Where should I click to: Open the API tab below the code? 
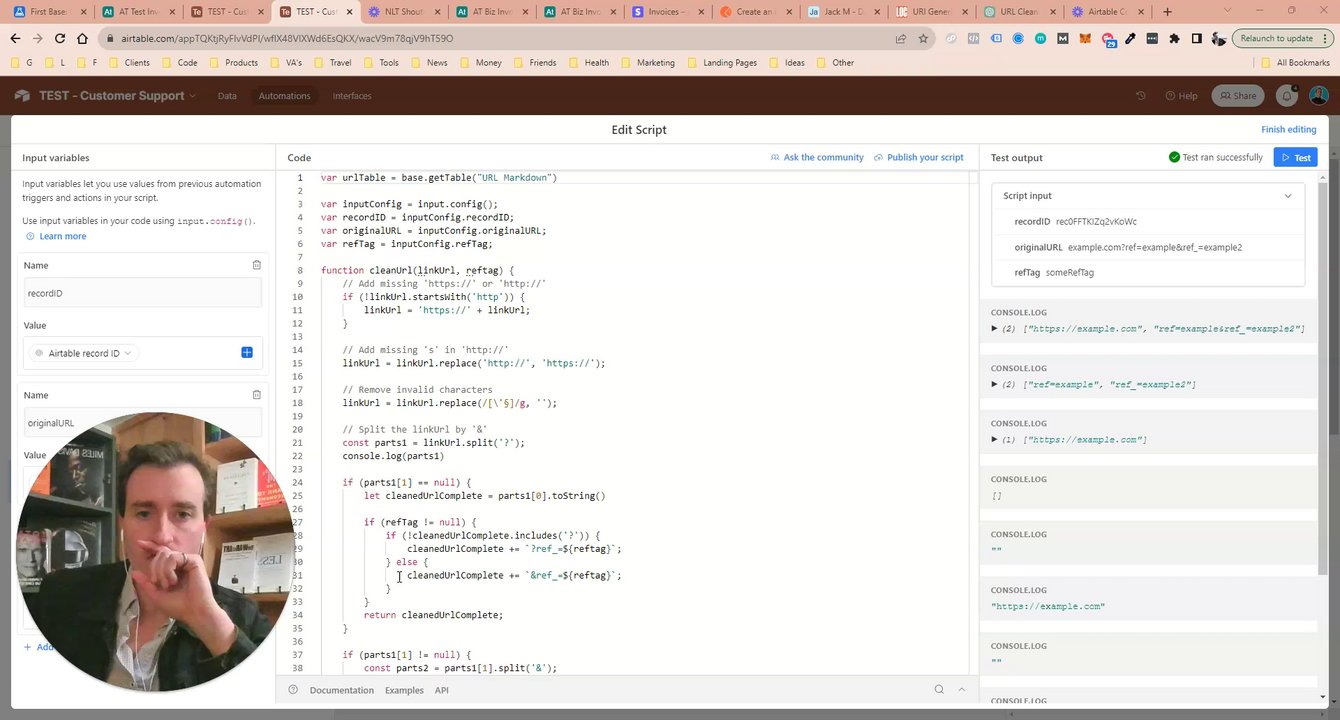point(441,690)
